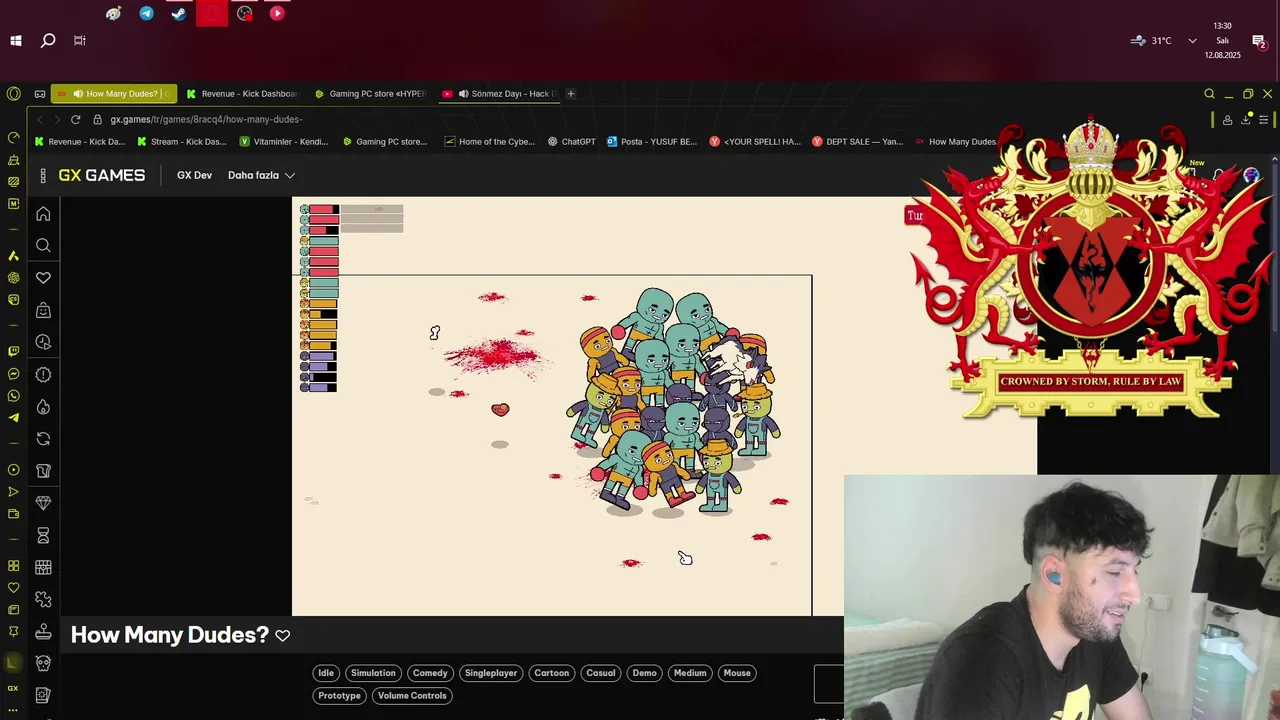Open the diamond icon in GX sidebar

tap(43, 503)
